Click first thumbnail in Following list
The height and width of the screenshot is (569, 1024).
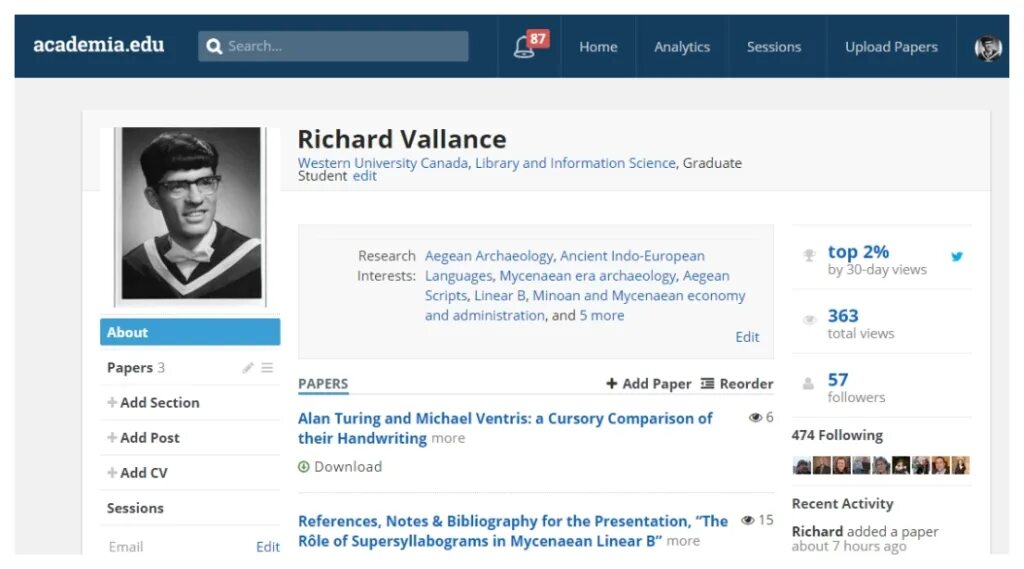point(801,465)
